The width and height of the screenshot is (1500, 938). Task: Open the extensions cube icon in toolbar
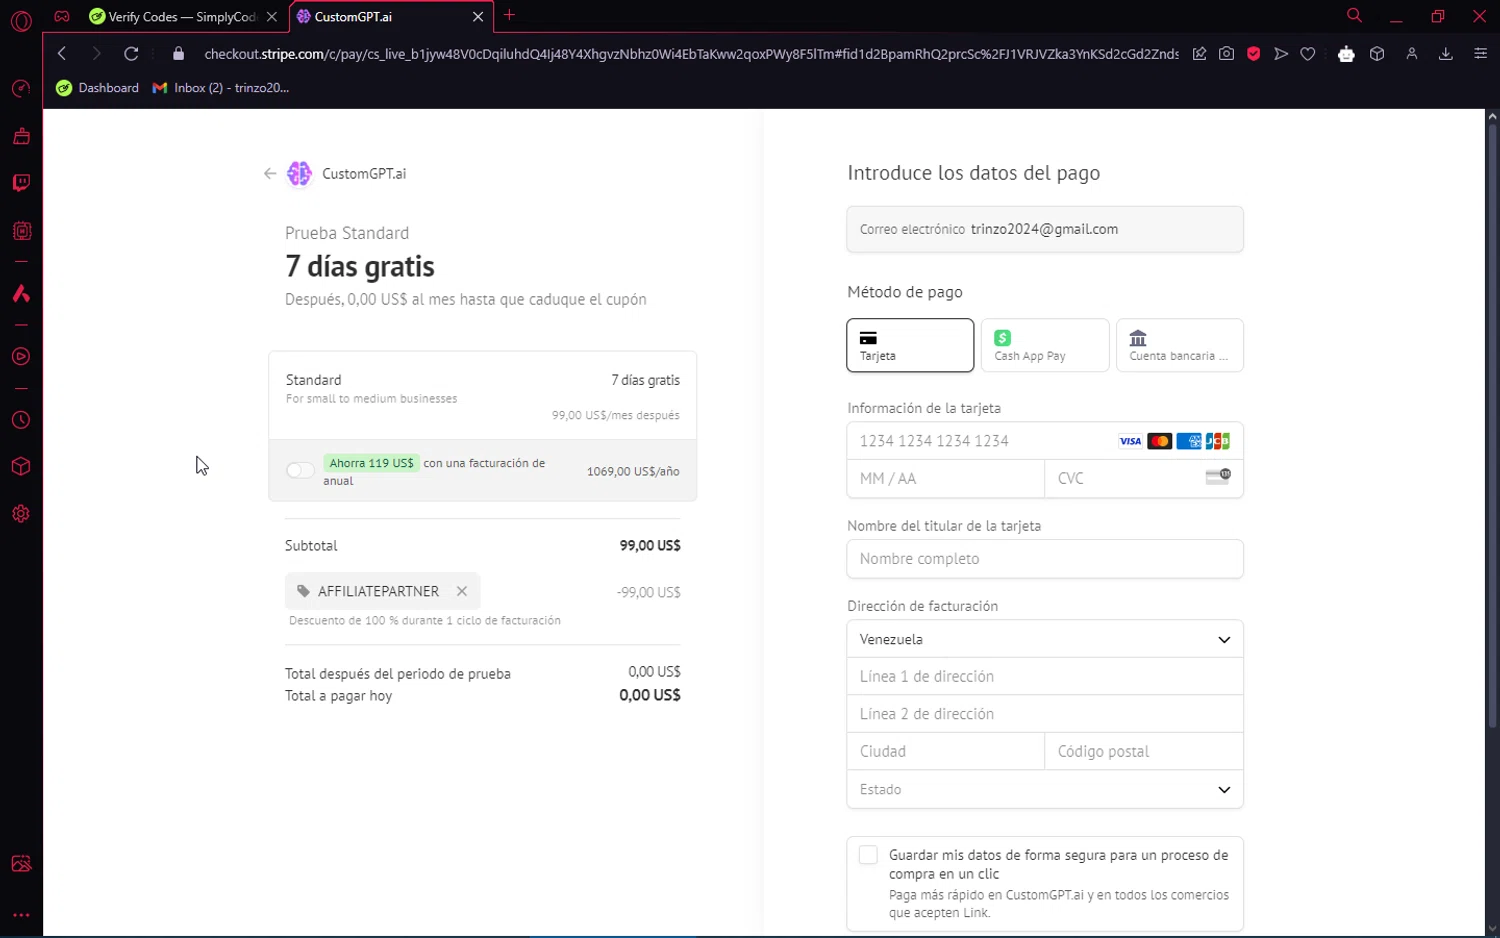coord(1377,54)
